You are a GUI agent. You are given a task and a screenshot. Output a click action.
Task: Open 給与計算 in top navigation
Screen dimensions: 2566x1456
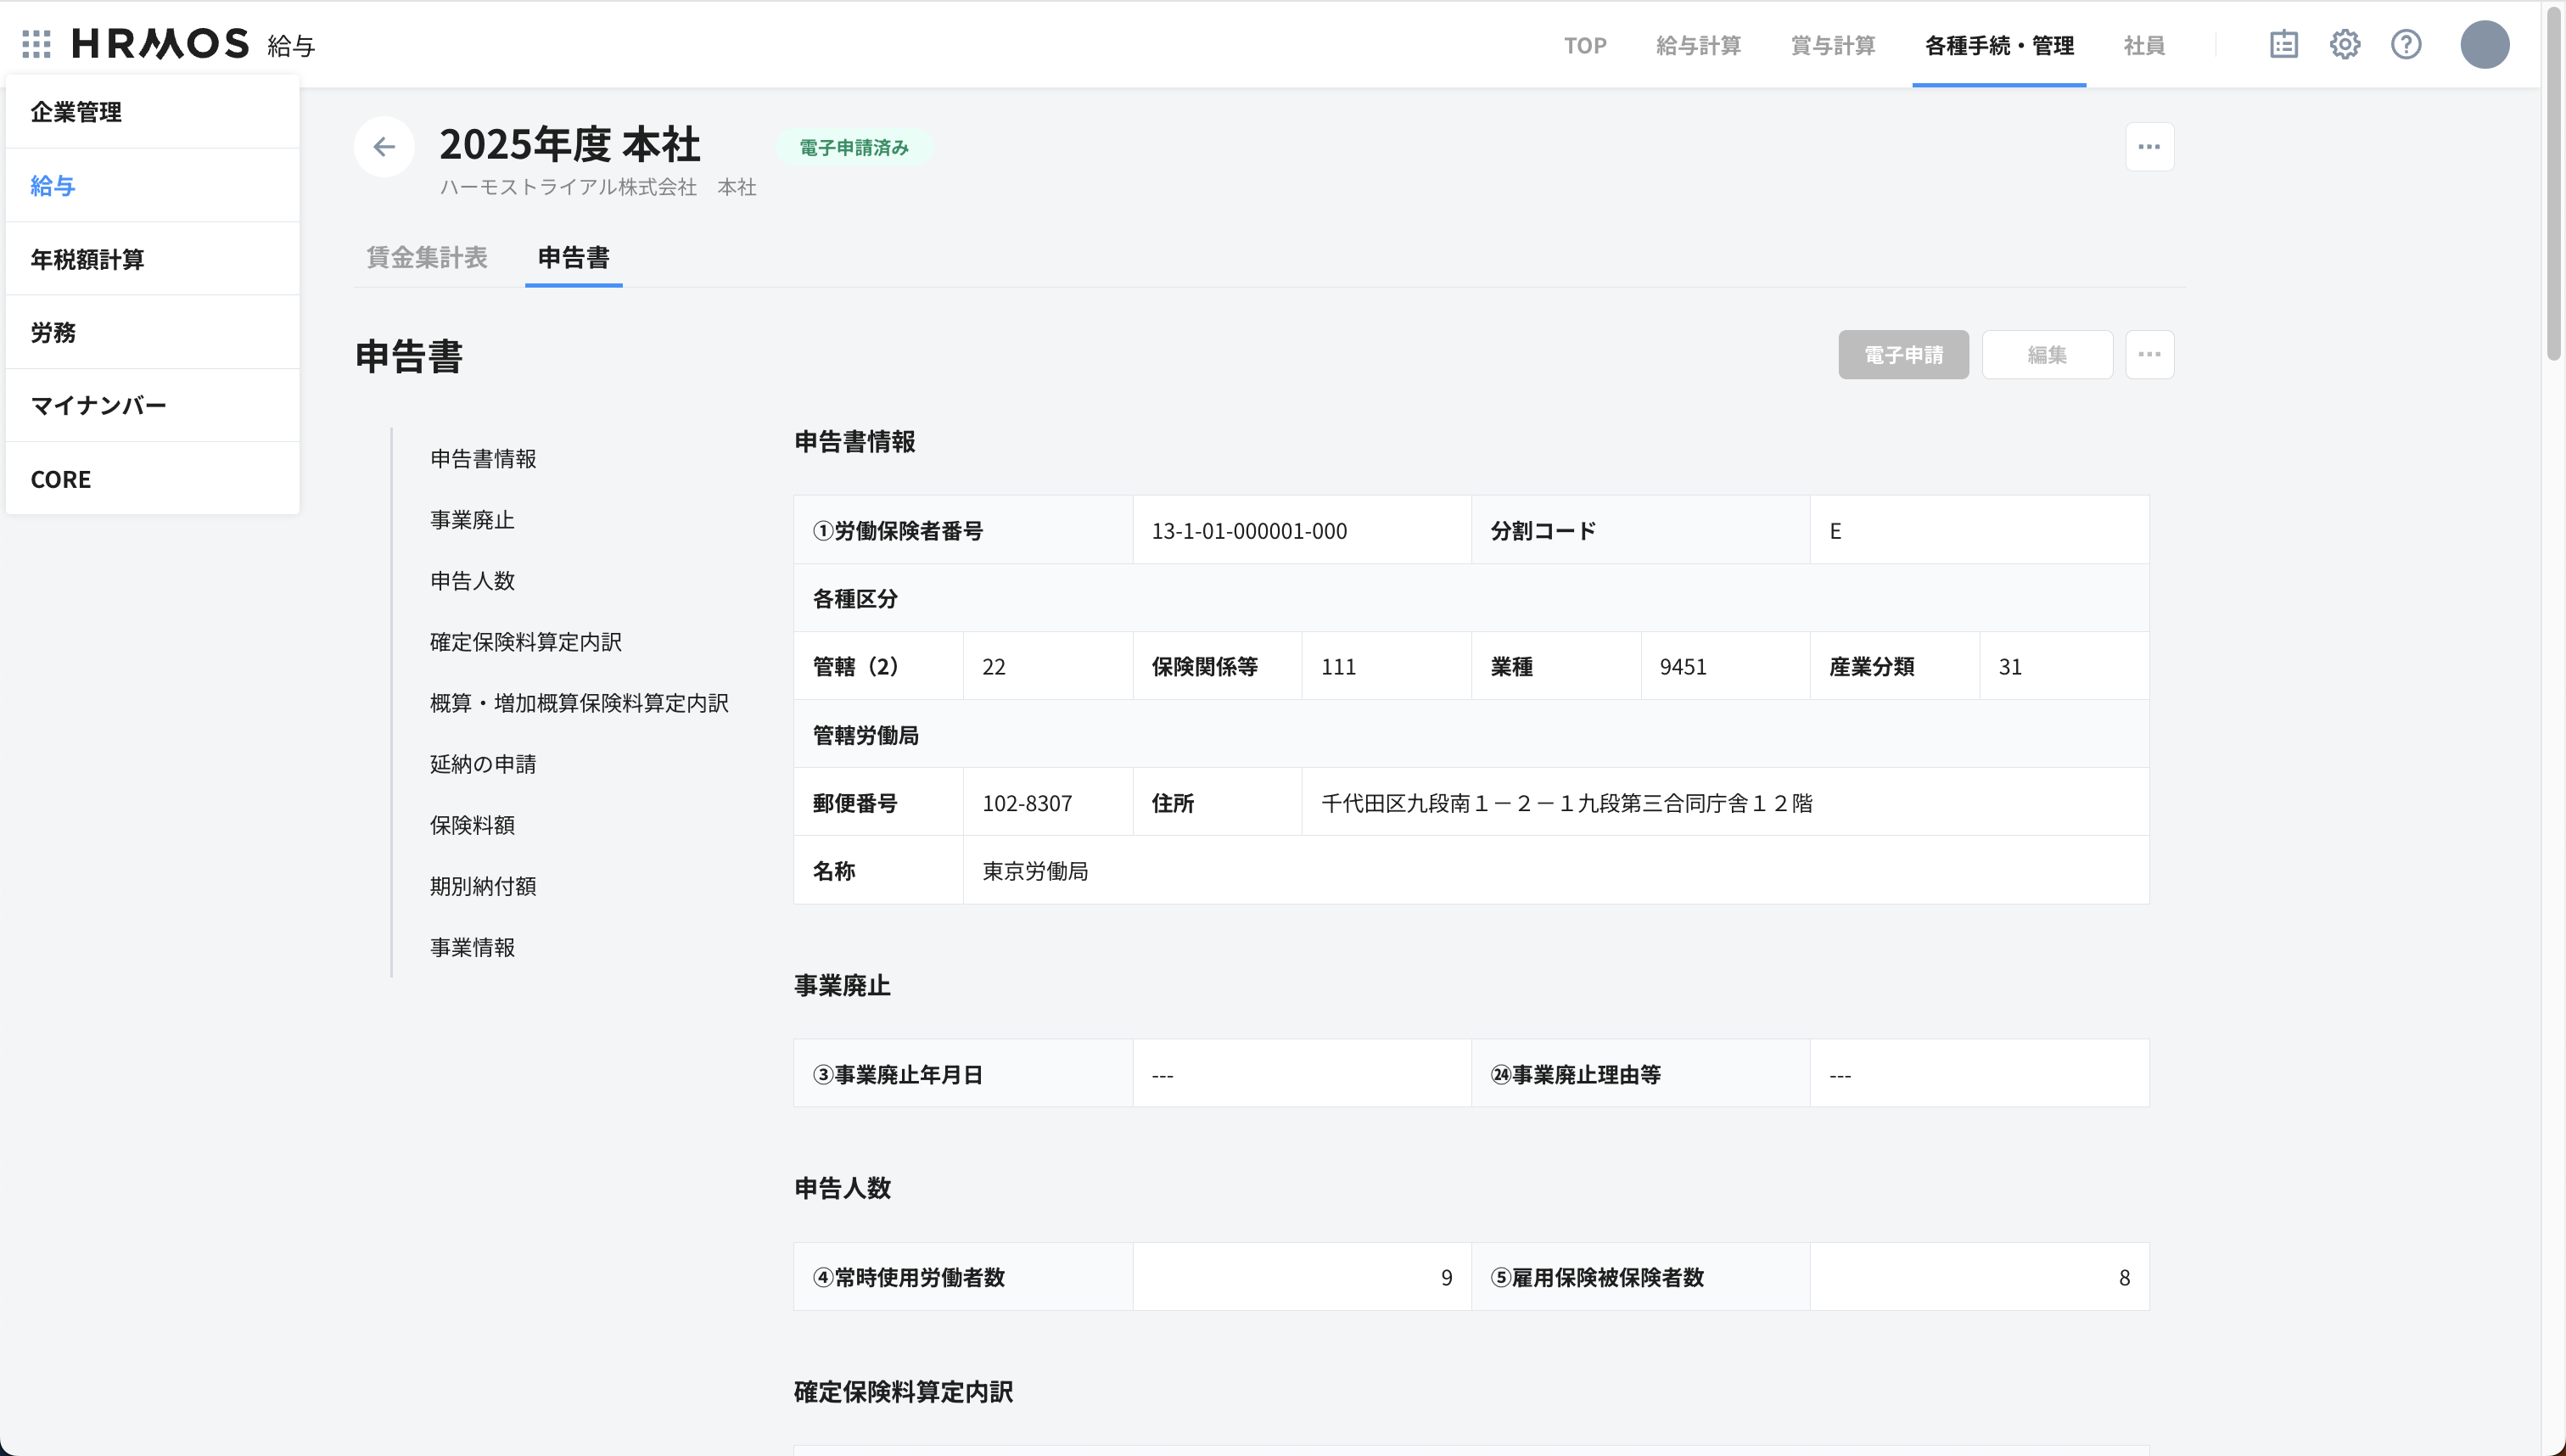[1698, 45]
